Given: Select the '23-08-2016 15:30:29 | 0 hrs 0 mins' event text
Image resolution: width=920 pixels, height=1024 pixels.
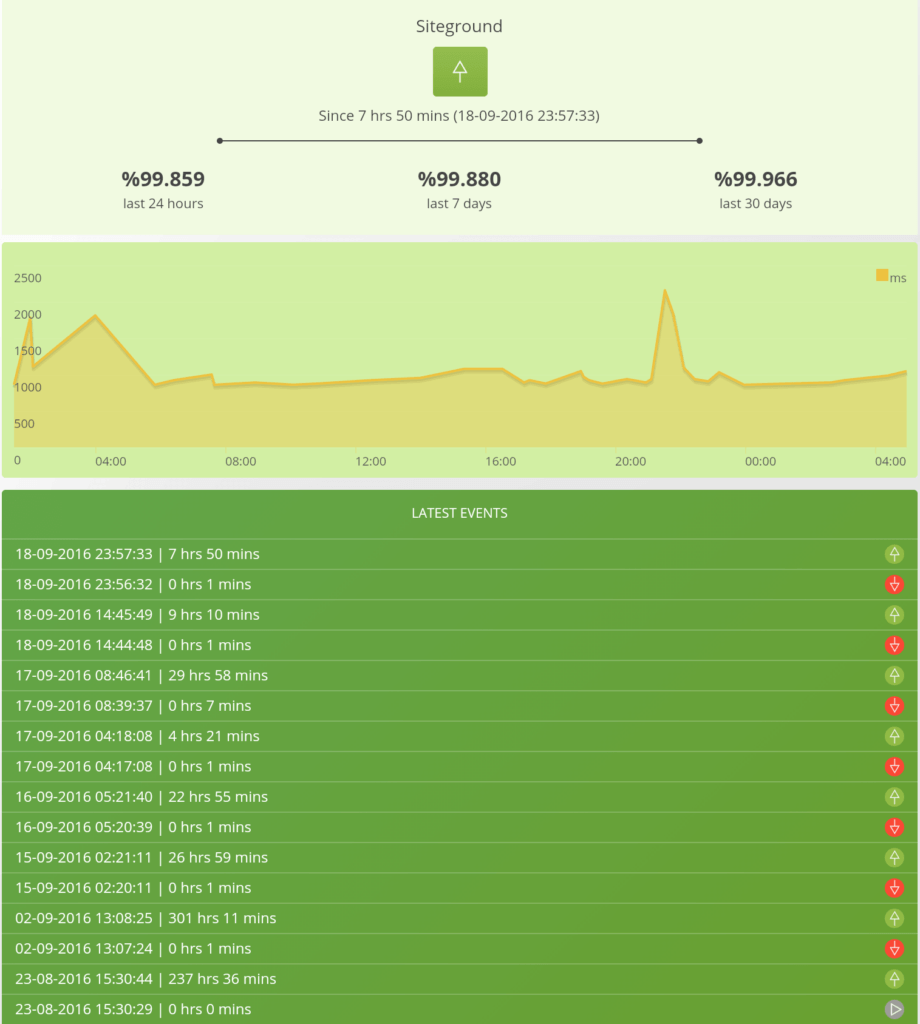Looking at the screenshot, I should coord(133,1010).
